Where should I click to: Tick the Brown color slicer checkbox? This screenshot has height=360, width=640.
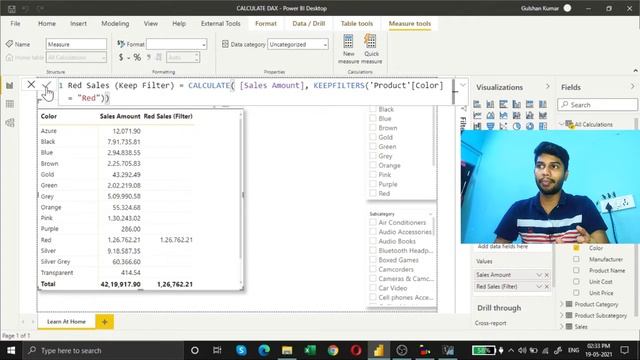tap(373, 128)
